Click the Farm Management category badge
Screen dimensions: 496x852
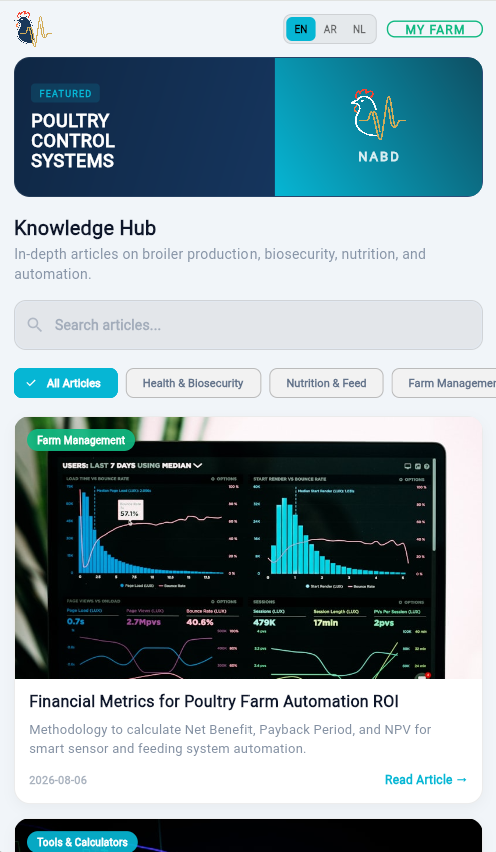[x=81, y=440]
